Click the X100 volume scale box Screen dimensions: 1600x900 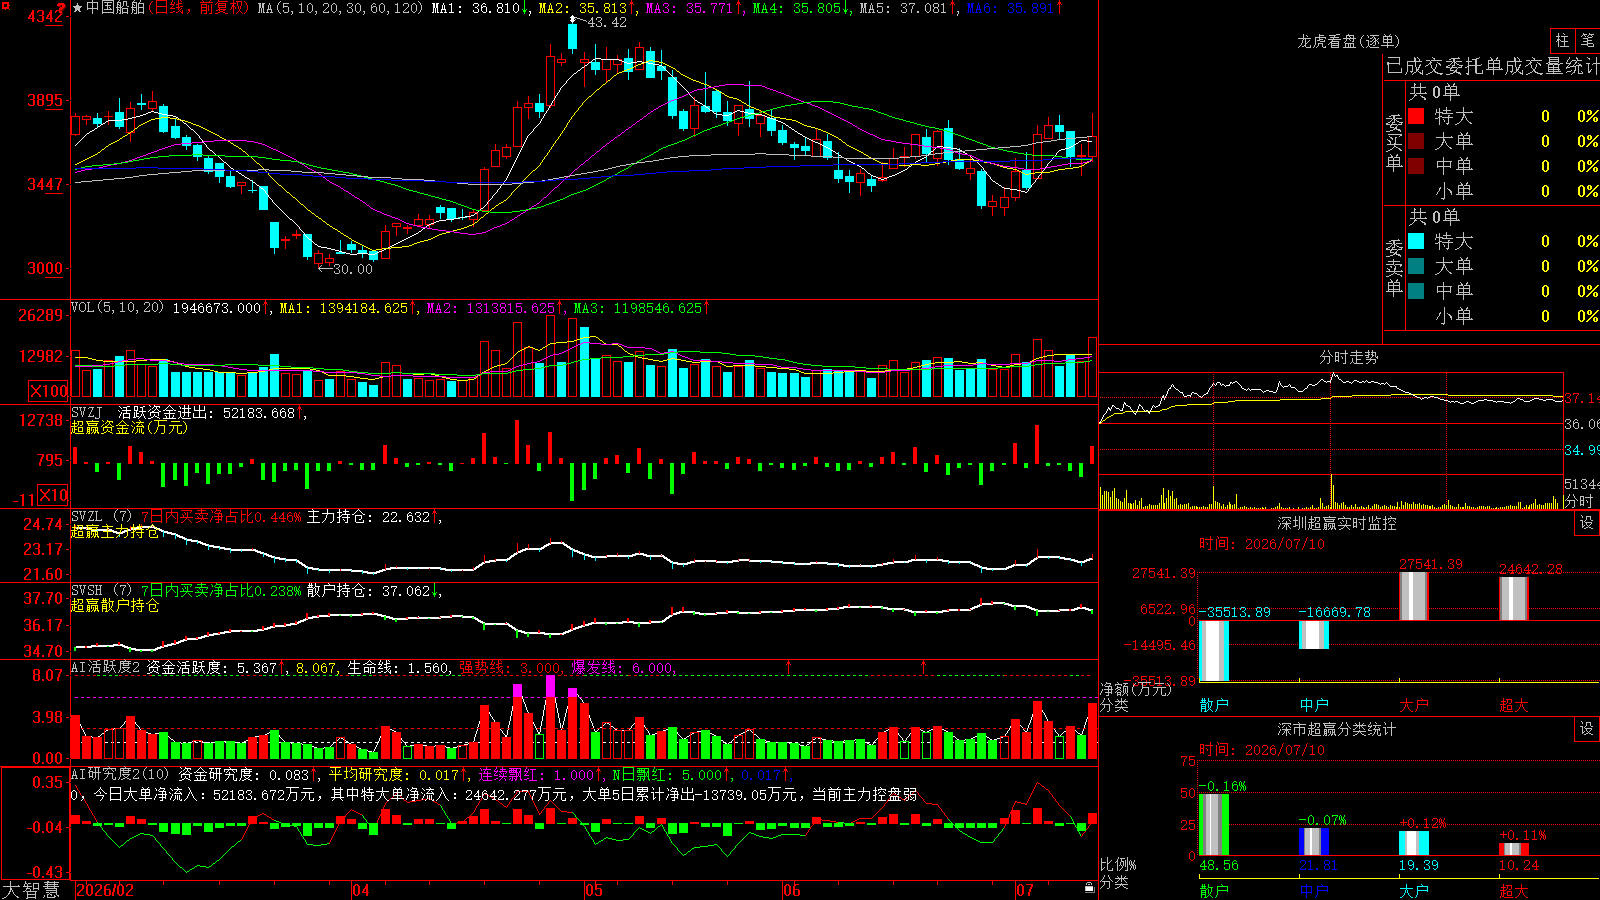tap(49, 391)
